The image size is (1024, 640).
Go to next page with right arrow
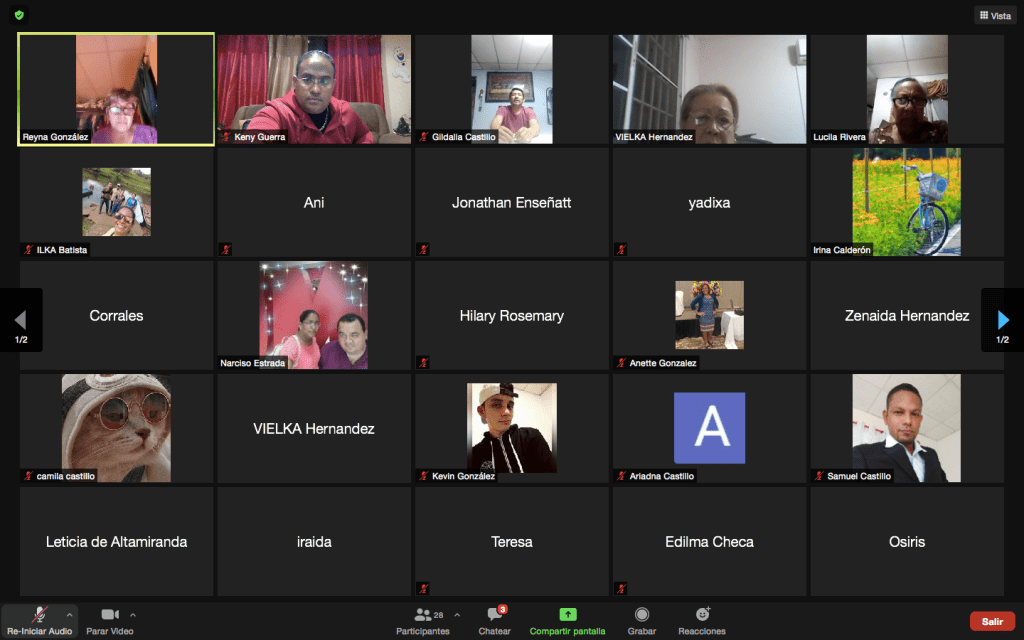click(1003, 320)
